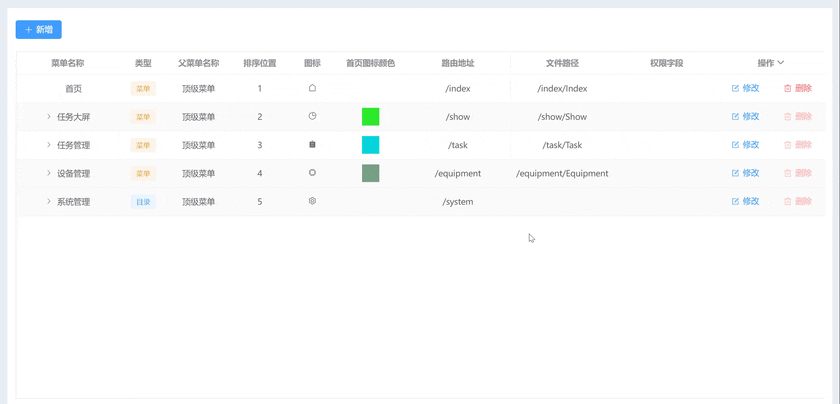Click 删除 for the 首页 row
840x404 pixels.
click(798, 88)
